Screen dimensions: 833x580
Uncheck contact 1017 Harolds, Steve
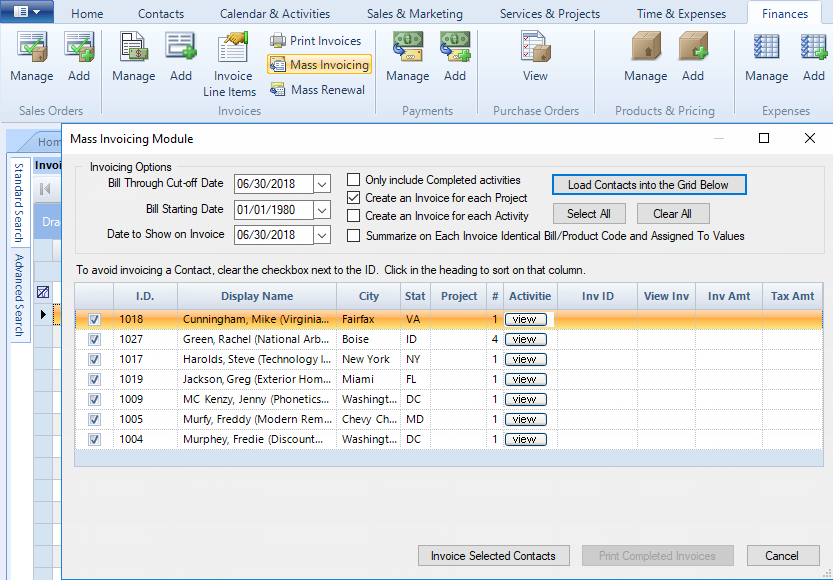click(x=94, y=360)
